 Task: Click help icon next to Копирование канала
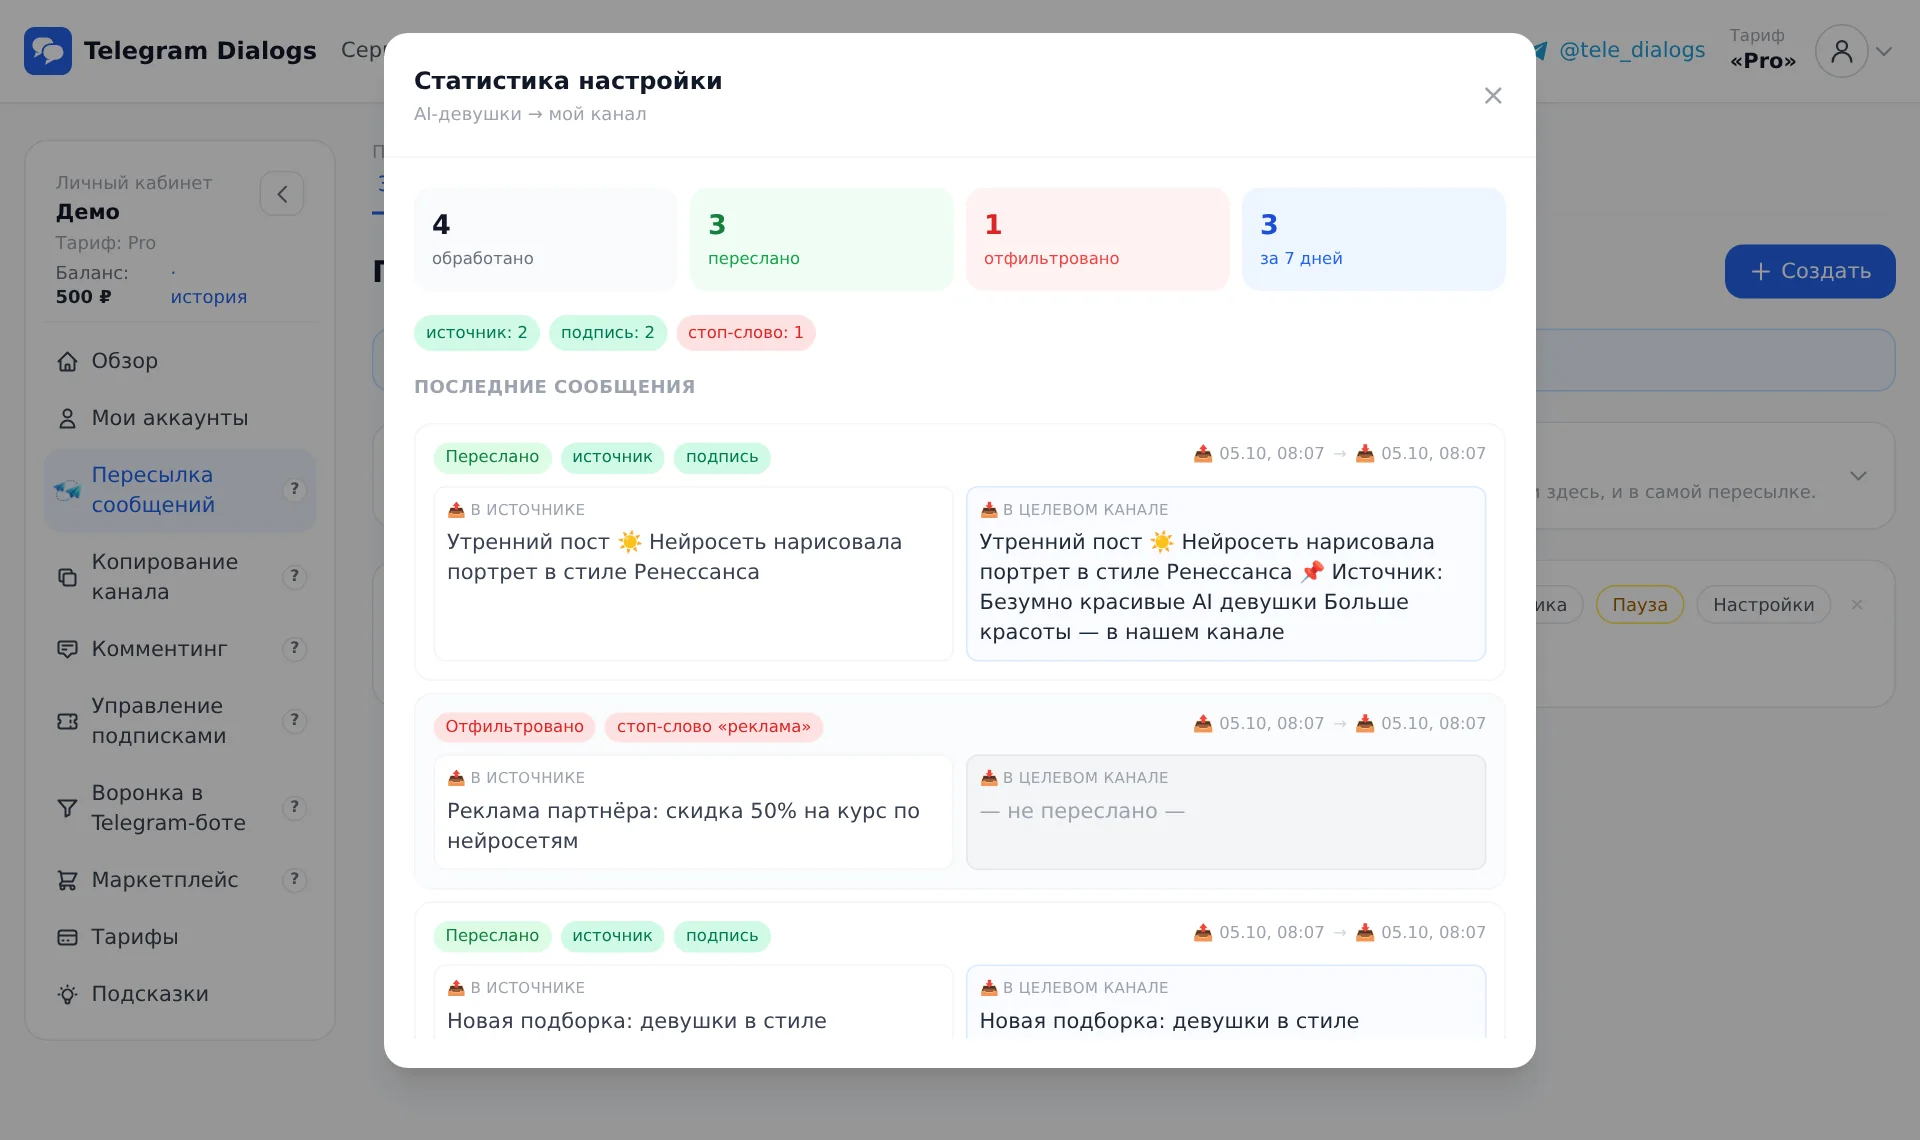pos(294,576)
